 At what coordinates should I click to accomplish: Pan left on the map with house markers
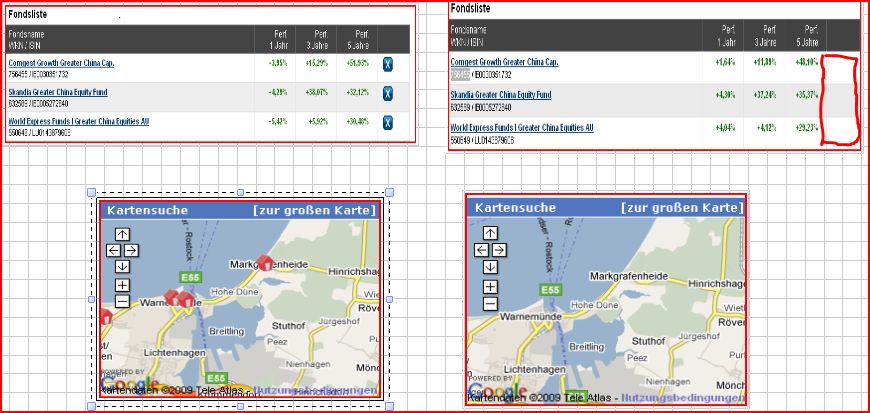pyautogui.click(x=113, y=250)
